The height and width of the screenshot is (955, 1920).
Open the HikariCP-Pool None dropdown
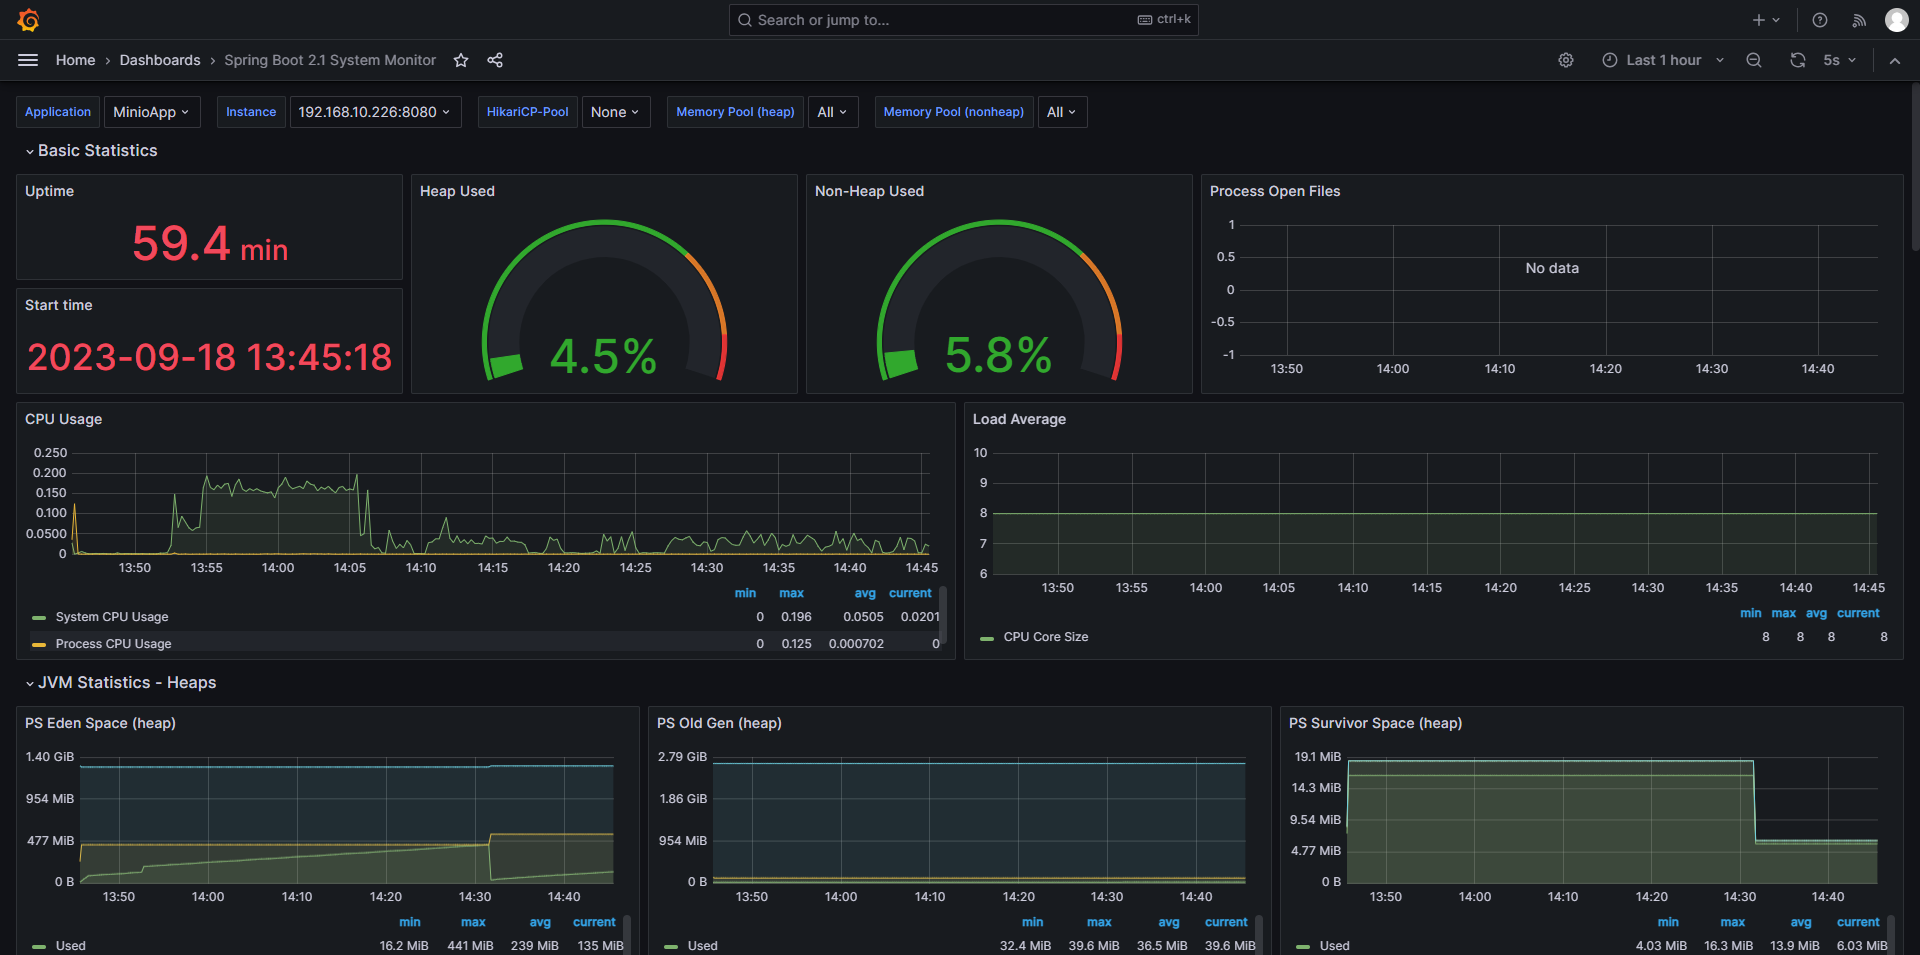click(x=616, y=112)
